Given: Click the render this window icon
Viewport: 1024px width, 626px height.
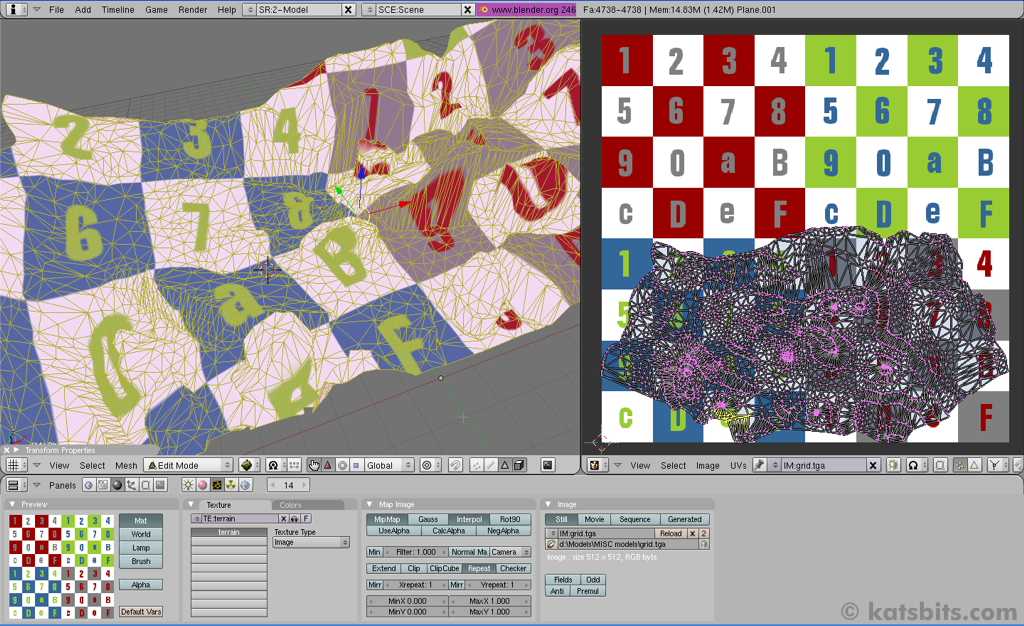Looking at the screenshot, I should coord(547,465).
